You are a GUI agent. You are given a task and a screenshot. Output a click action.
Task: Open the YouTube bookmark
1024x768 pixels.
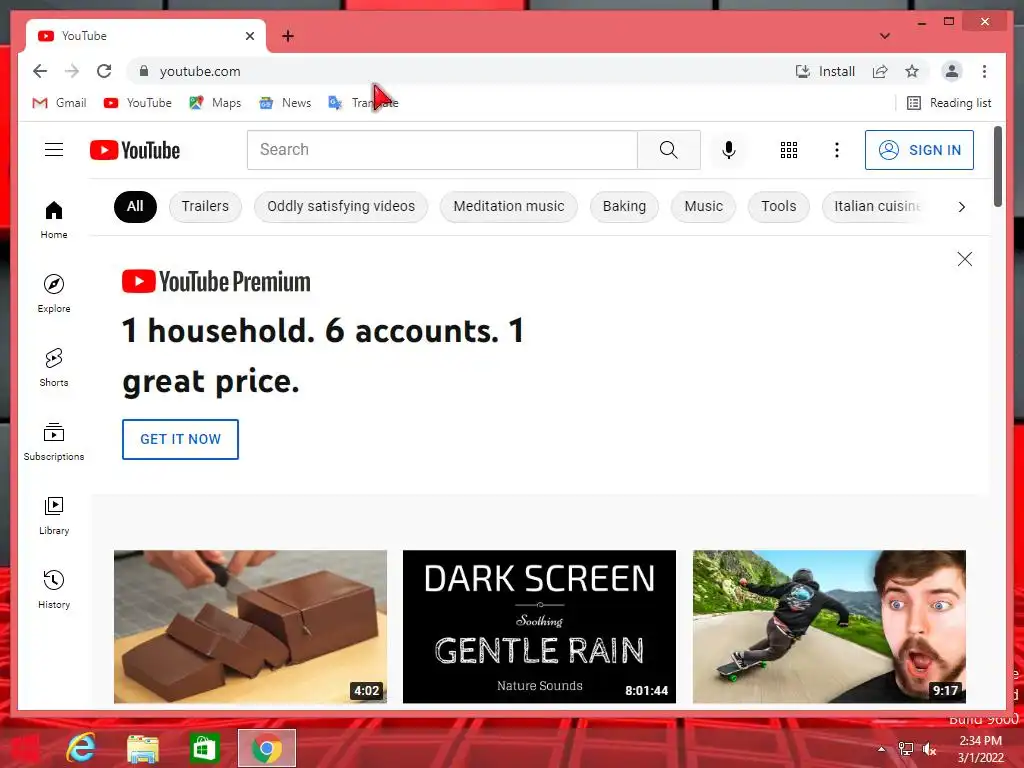[138, 103]
